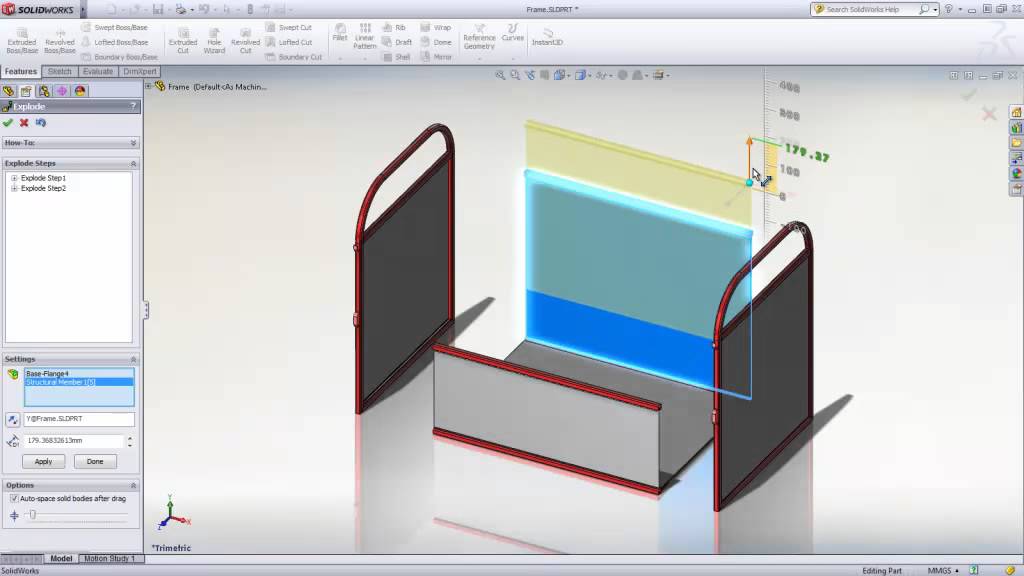
Task: Open the MMGS unit system dropdown
Action: [x=943, y=571]
